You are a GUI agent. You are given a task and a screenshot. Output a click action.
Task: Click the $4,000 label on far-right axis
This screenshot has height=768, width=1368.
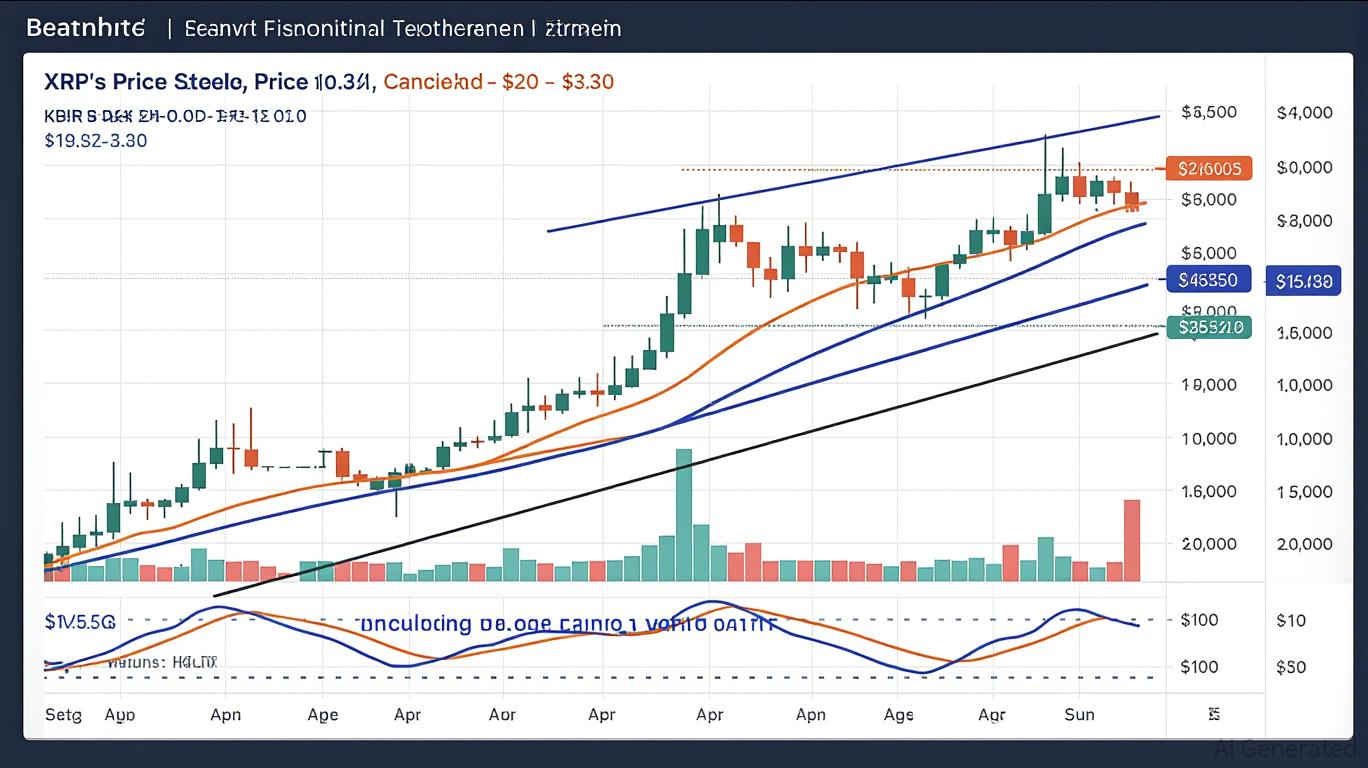(x=1304, y=113)
